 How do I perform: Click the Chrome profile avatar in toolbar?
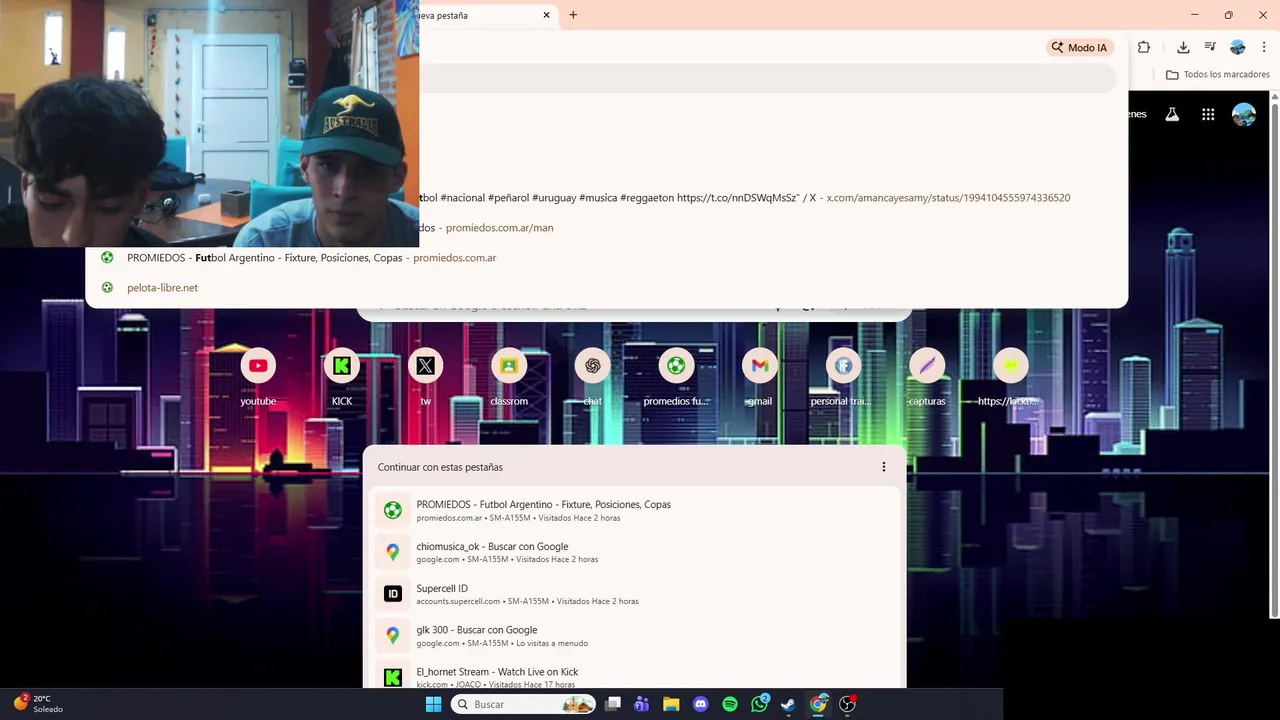click(x=1238, y=47)
